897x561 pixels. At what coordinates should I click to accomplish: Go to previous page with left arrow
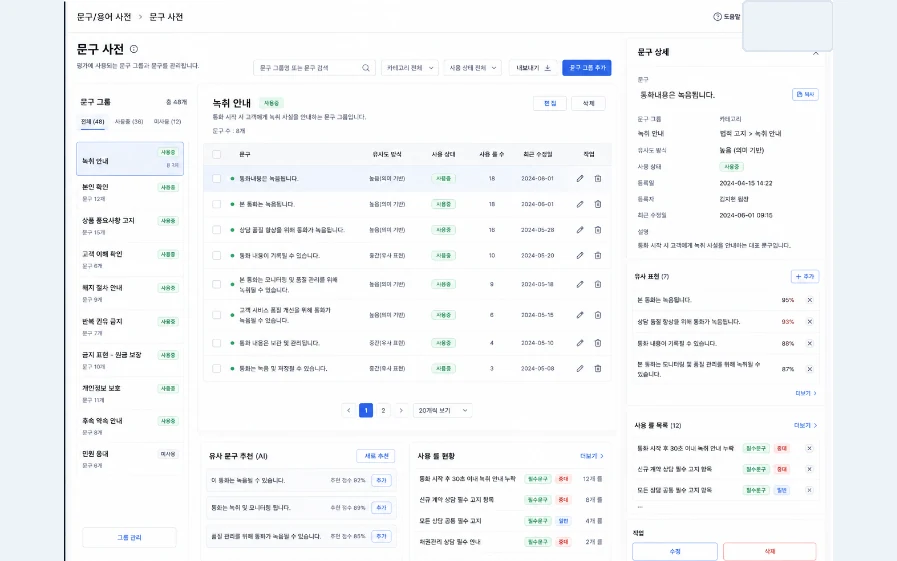[x=348, y=411]
